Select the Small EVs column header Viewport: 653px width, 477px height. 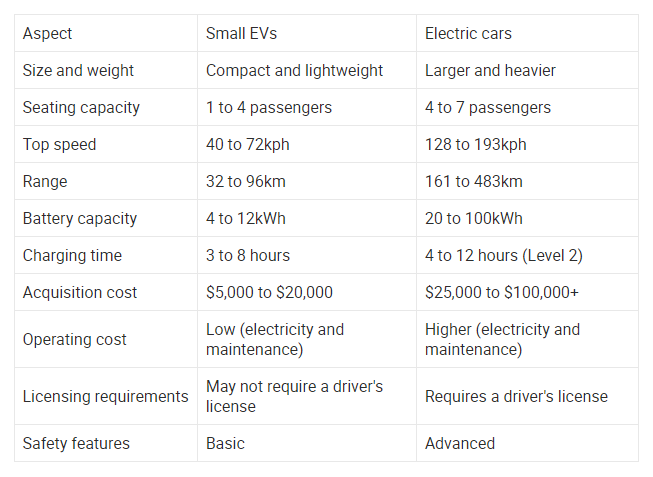(307, 33)
